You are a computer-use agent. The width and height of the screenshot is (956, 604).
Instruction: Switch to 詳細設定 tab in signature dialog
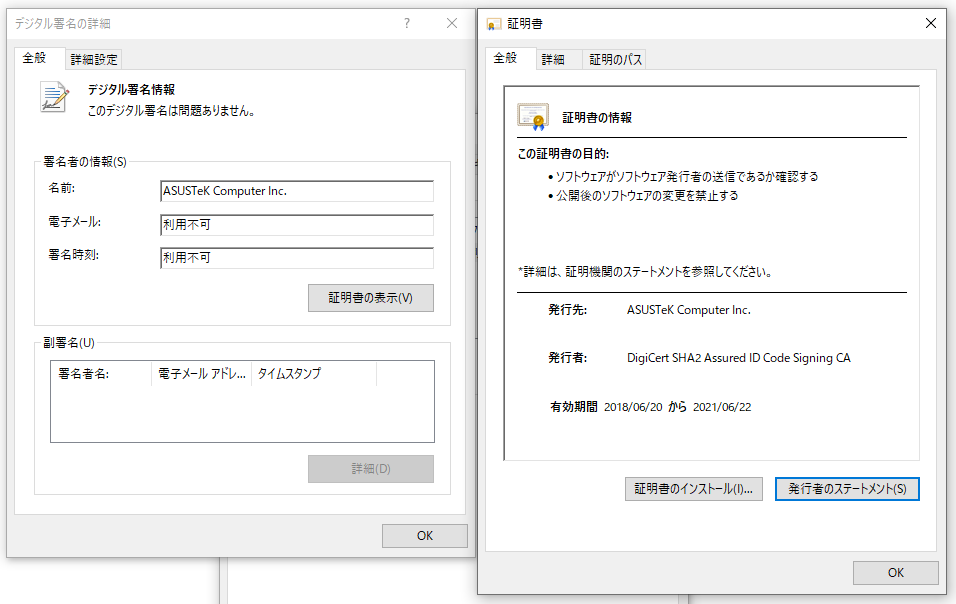[x=94, y=60]
